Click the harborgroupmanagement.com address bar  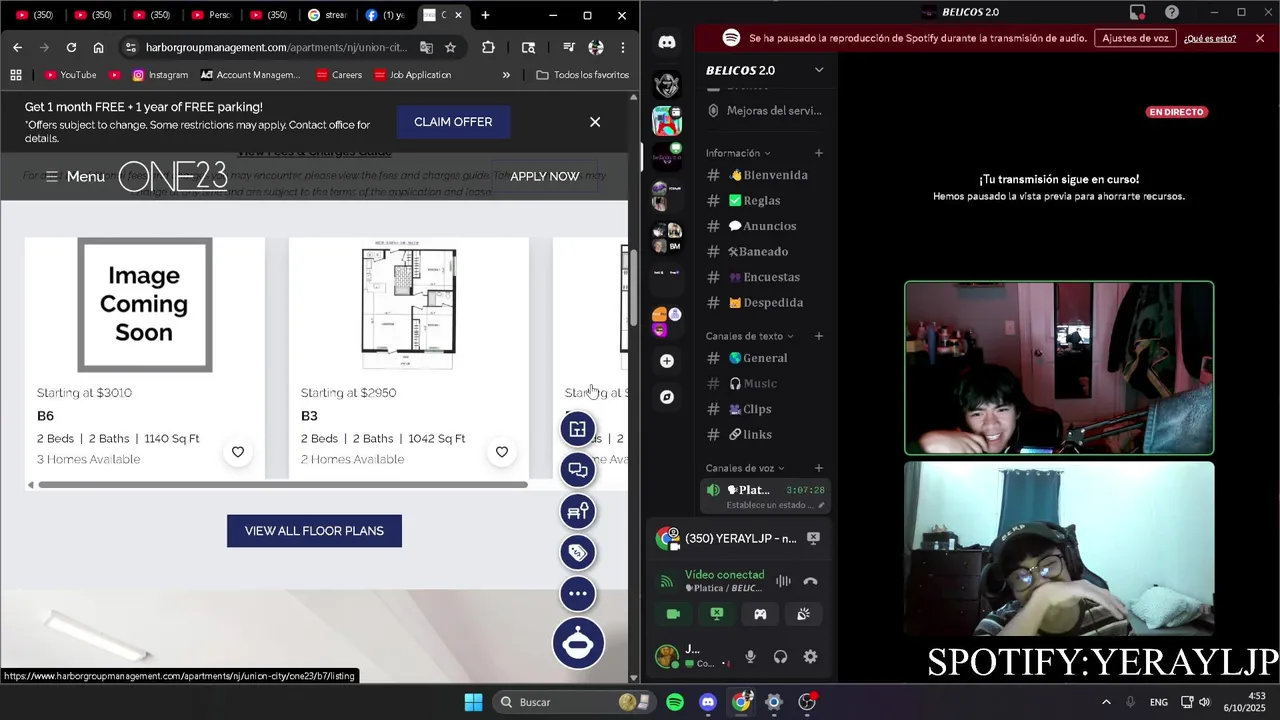276,47
